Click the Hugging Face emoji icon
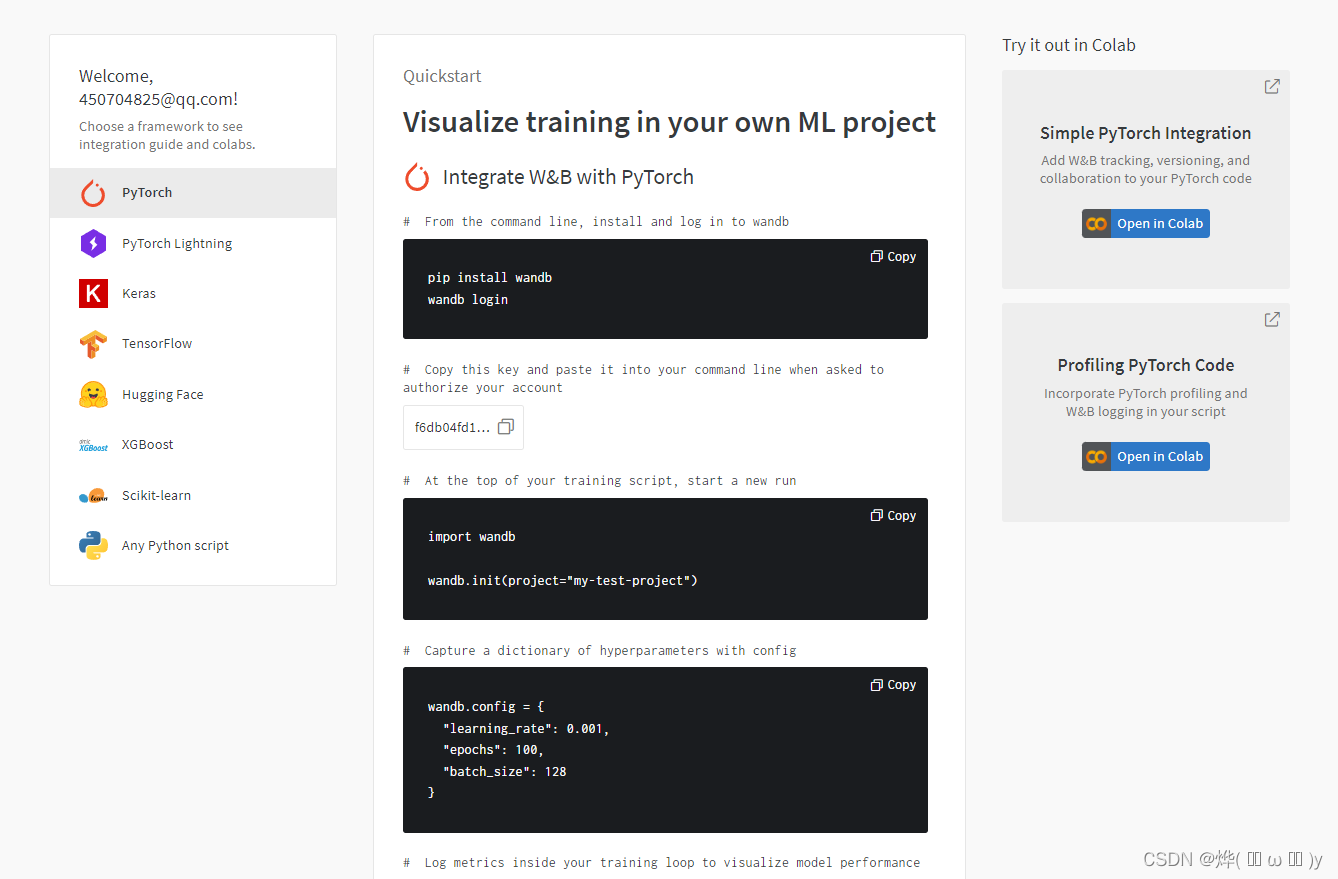Image resolution: width=1338 pixels, height=879 pixels. tap(93, 394)
